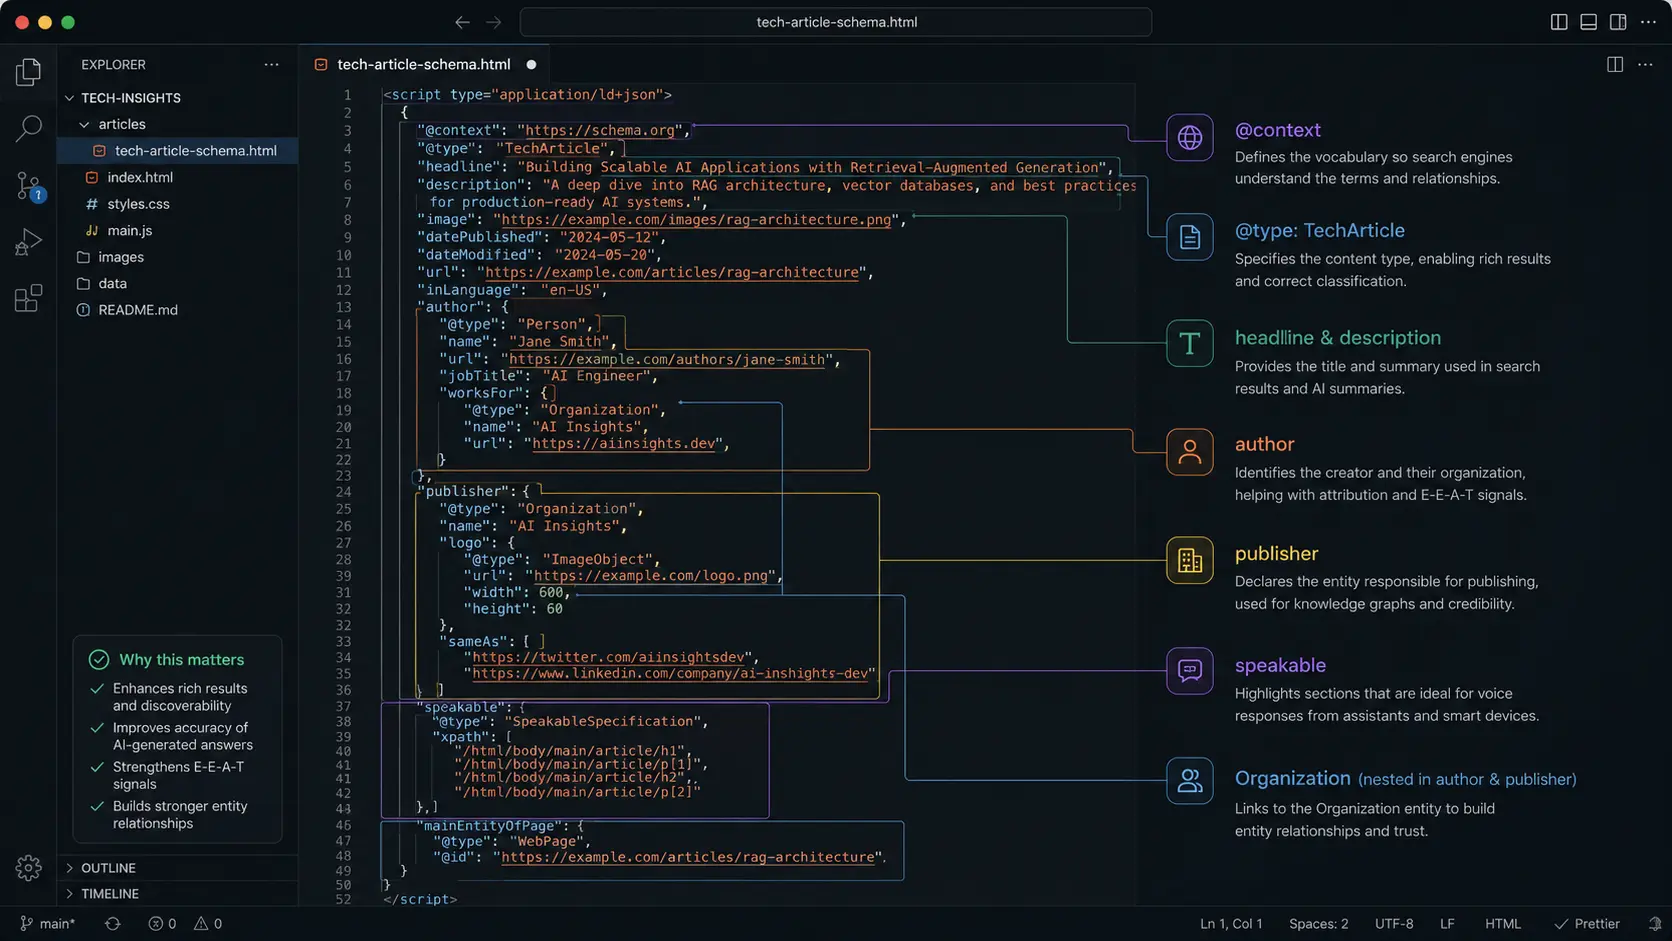The image size is (1672, 941).
Task: Click the publisher building icon
Action: (x=1189, y=560)
